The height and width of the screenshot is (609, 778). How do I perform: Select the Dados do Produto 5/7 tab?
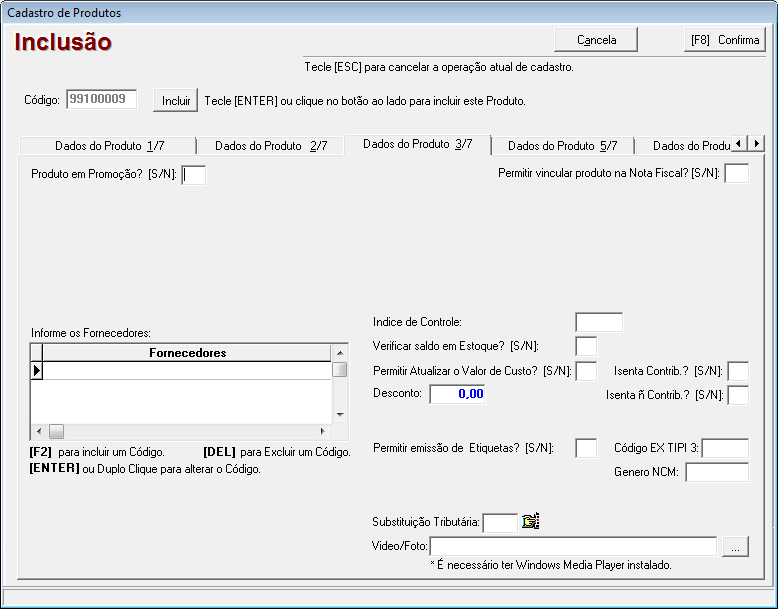(x=562, y=146)
